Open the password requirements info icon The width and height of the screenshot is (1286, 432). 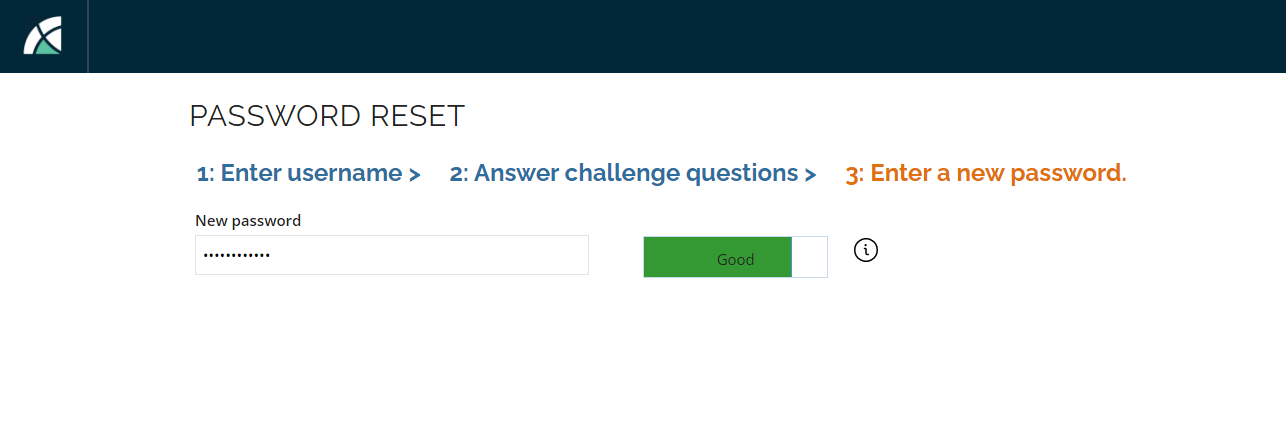coord(866,250)
